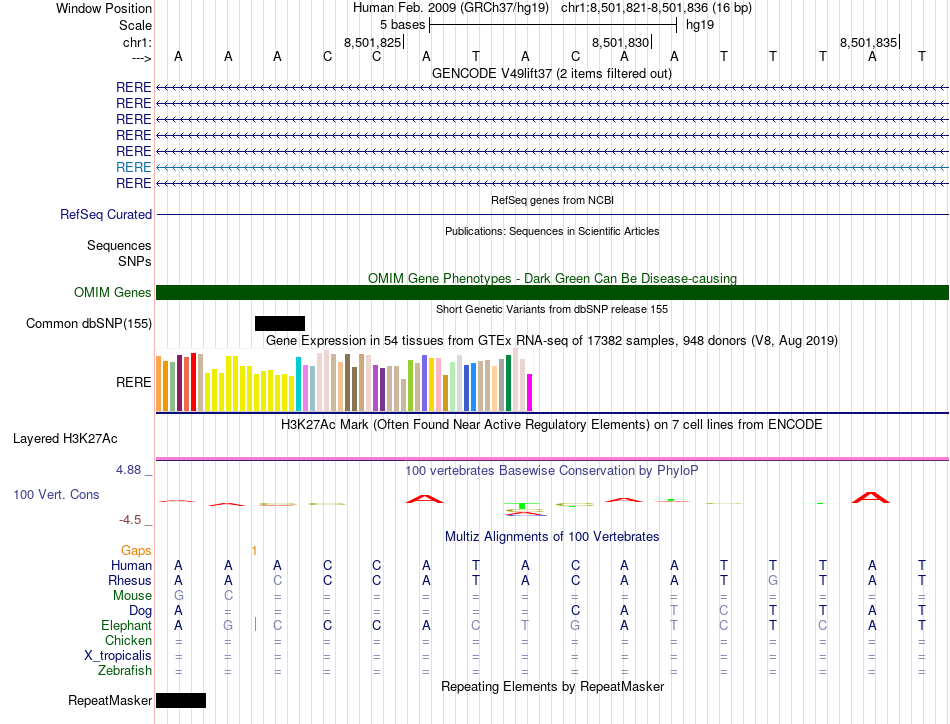The height and width of the screenshot is (724, 950).
Task: Select the black dbSNP variant block
Action: click(x=280, y=324)
